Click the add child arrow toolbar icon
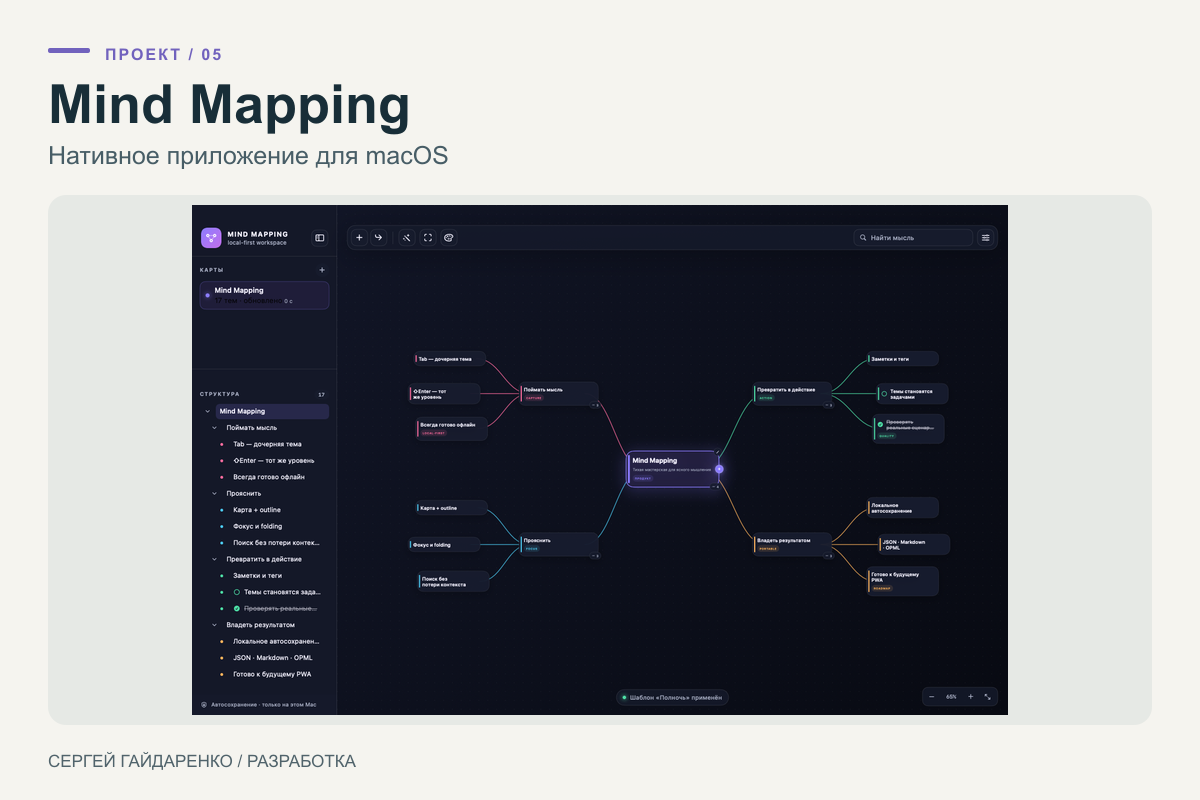This screenshot has width=1200, height=800. pyautogui.click(x=378, y=238)
